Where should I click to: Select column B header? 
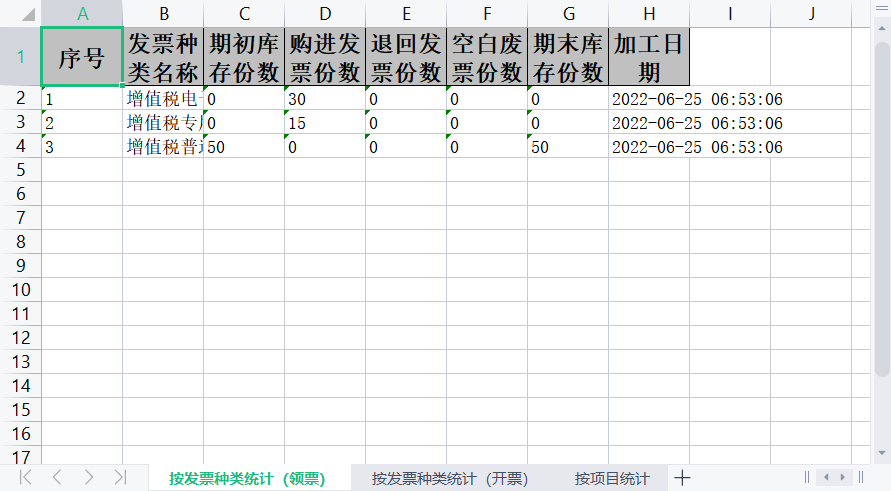(x=163, y=14)
